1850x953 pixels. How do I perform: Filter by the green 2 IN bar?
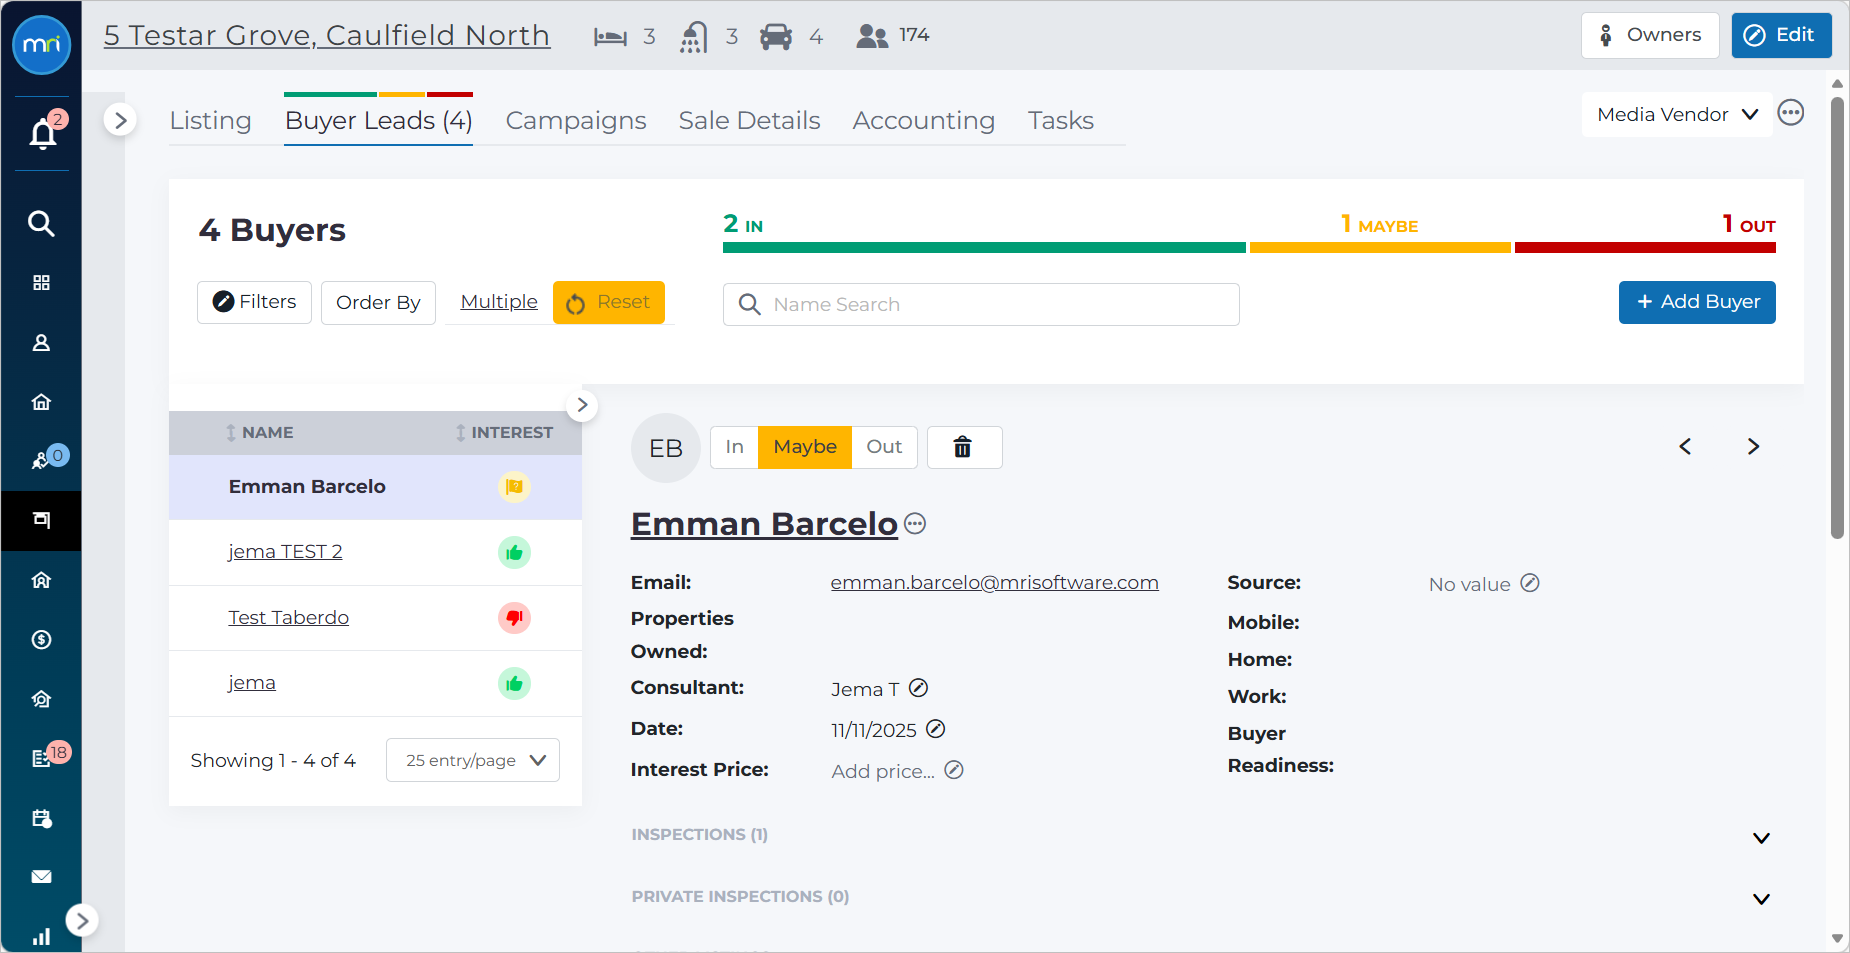click(x=984, y=247)
